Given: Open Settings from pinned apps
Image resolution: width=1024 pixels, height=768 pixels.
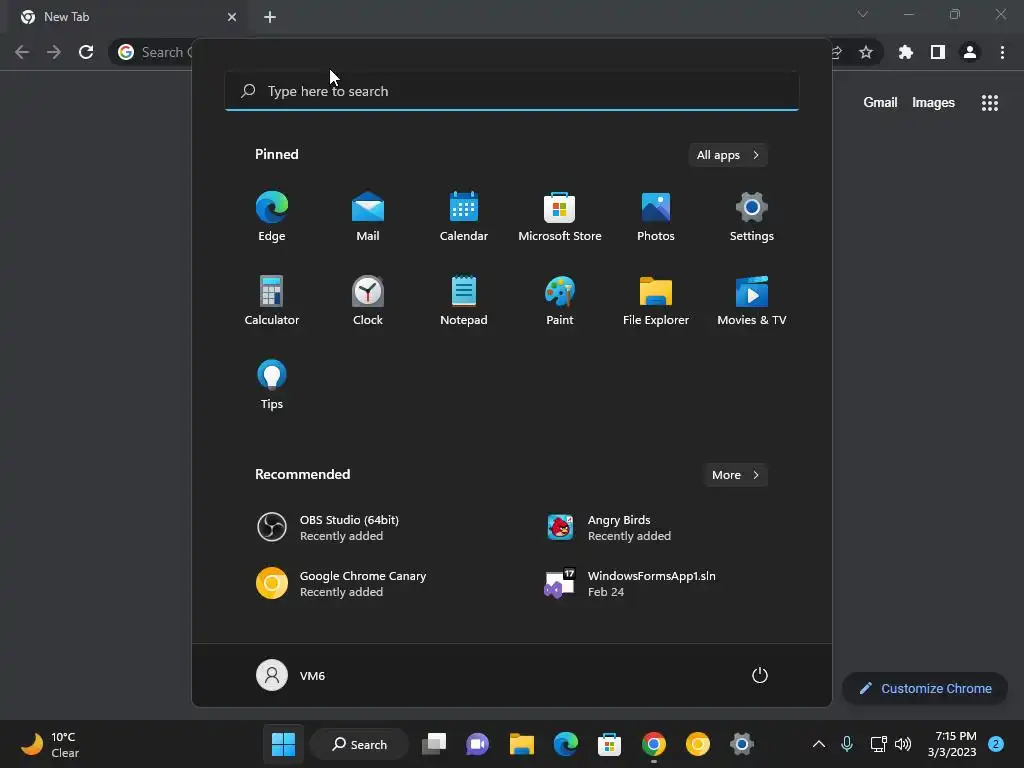Looking at the screenshot, I should 752,216.
